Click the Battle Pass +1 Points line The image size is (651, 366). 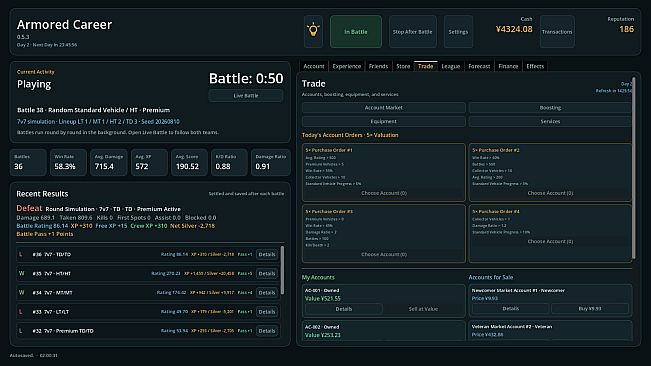pos(45,234)
